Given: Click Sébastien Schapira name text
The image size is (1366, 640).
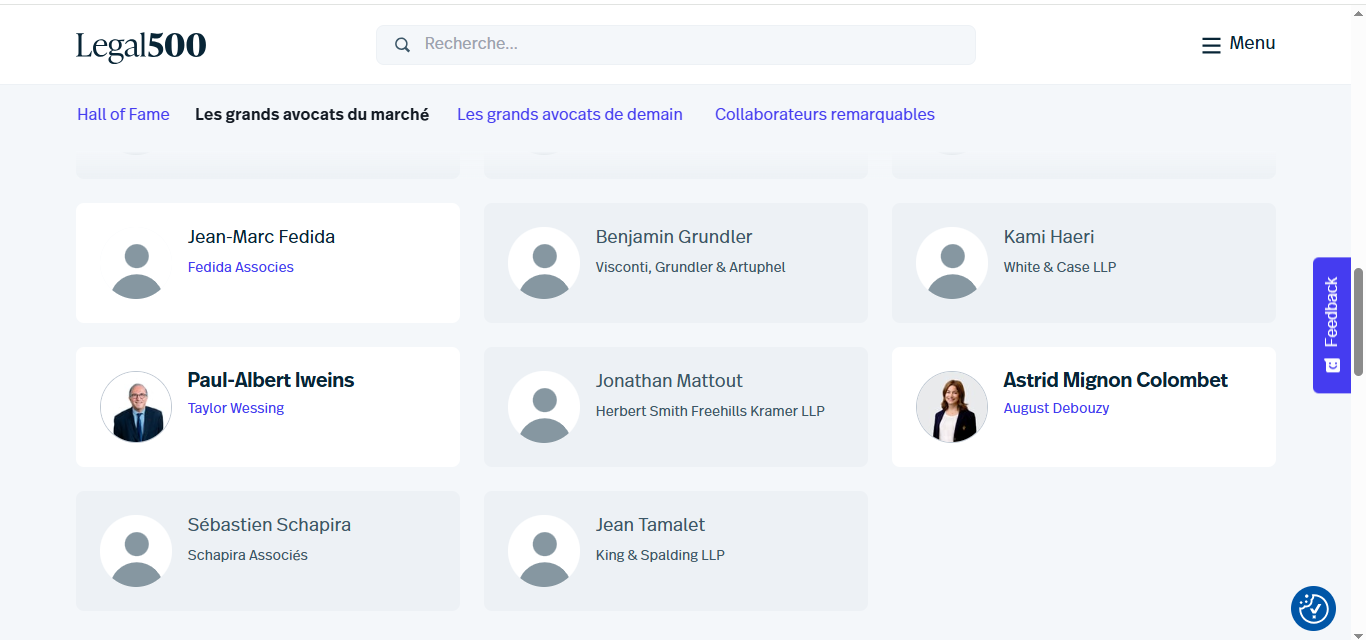Looking at the screenshot, I should (x=269, y=525).
